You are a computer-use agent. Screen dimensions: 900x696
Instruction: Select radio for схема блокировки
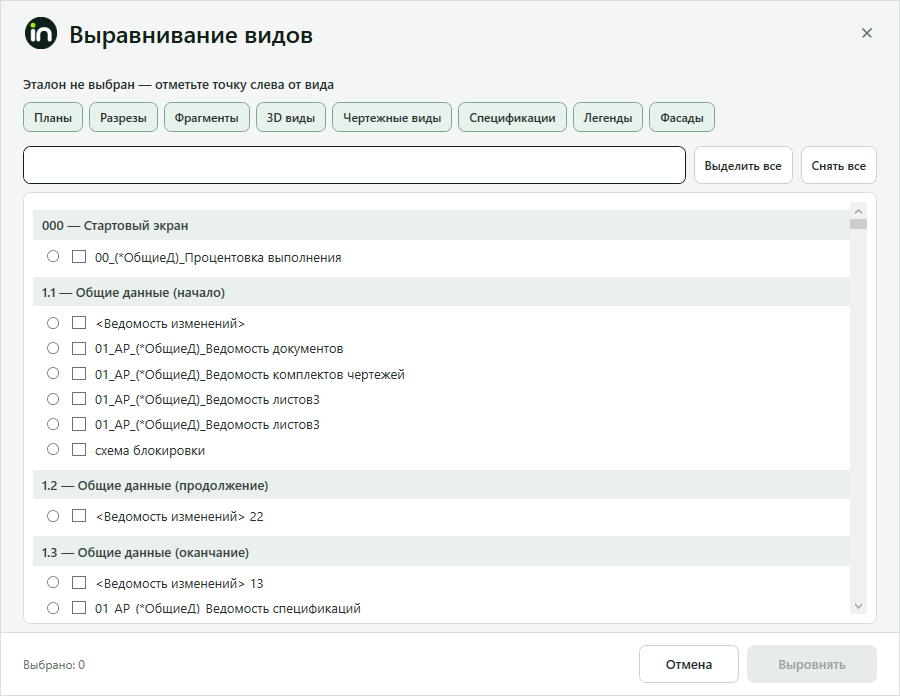[x=53, y=449]
